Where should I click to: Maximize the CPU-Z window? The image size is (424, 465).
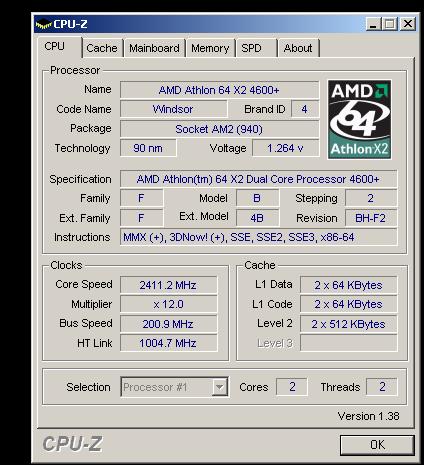(390, 24)
